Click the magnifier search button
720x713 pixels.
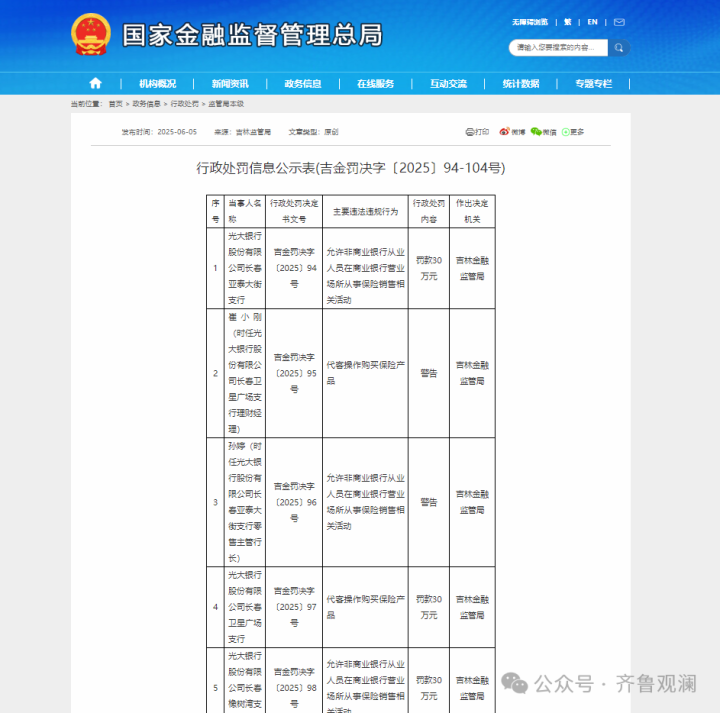point(619,48)
